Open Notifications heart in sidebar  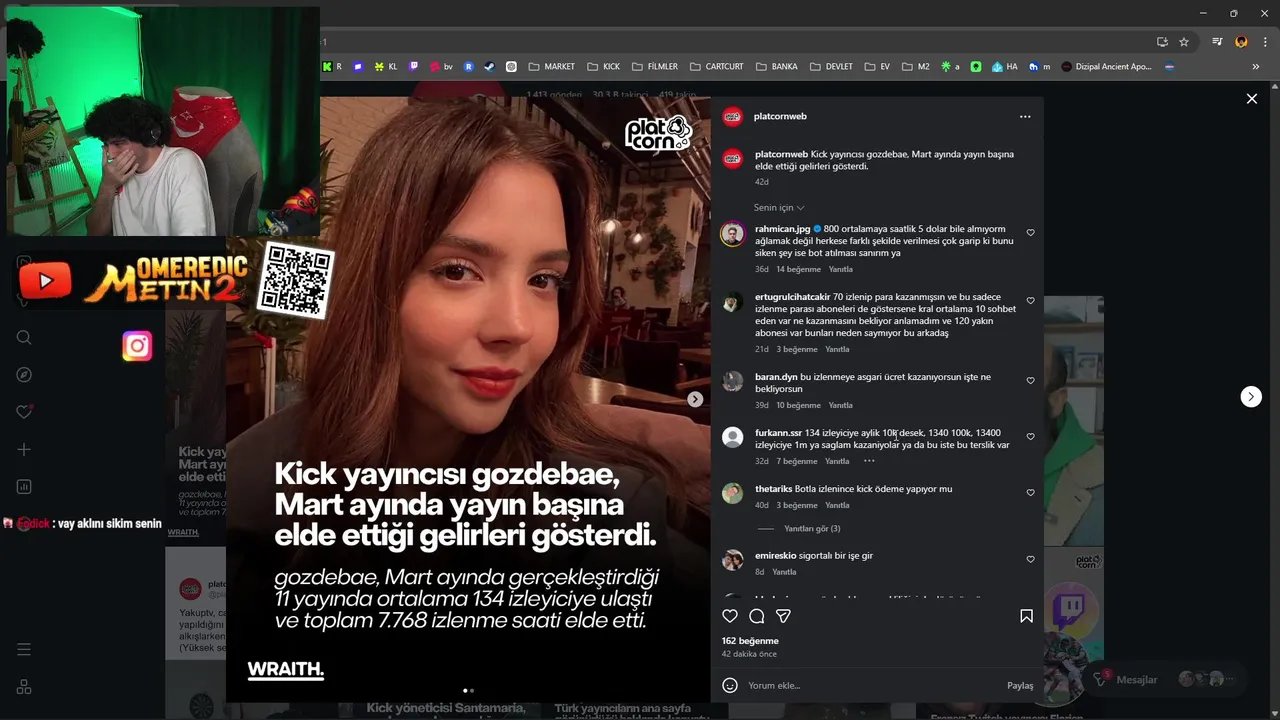point(24,412)
